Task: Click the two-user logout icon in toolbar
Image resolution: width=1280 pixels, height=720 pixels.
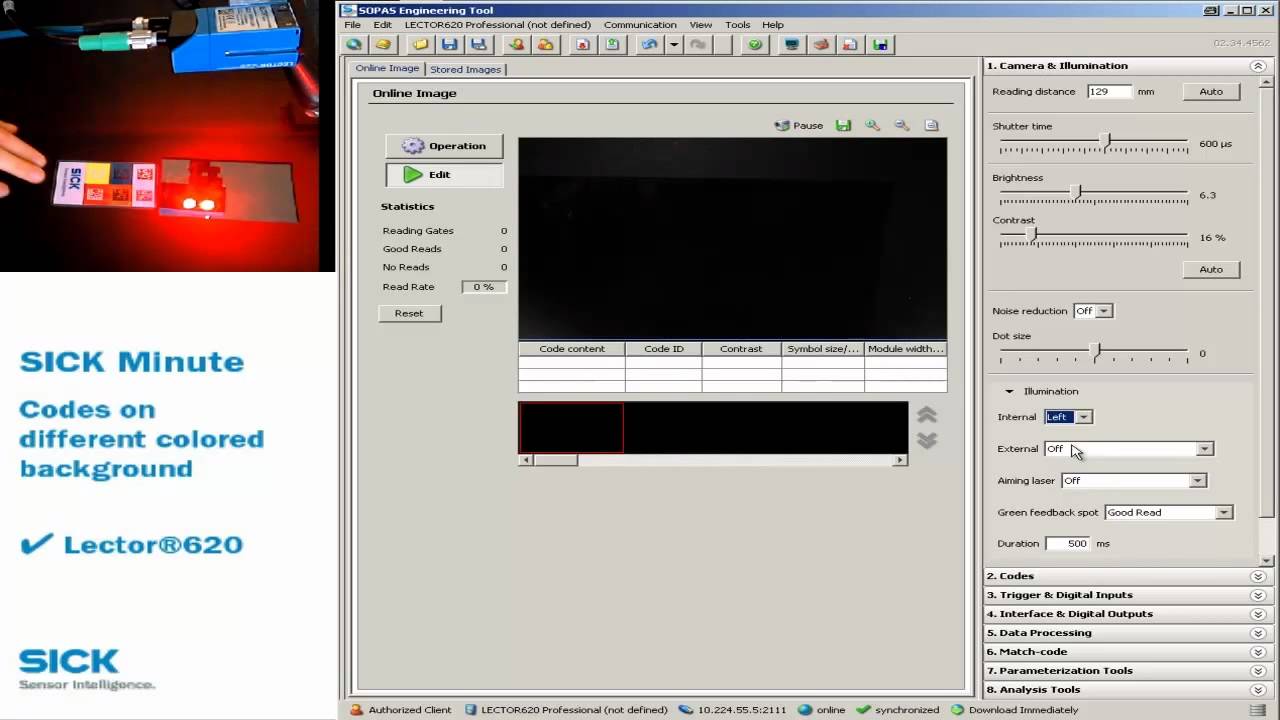Action: [545, 44]
